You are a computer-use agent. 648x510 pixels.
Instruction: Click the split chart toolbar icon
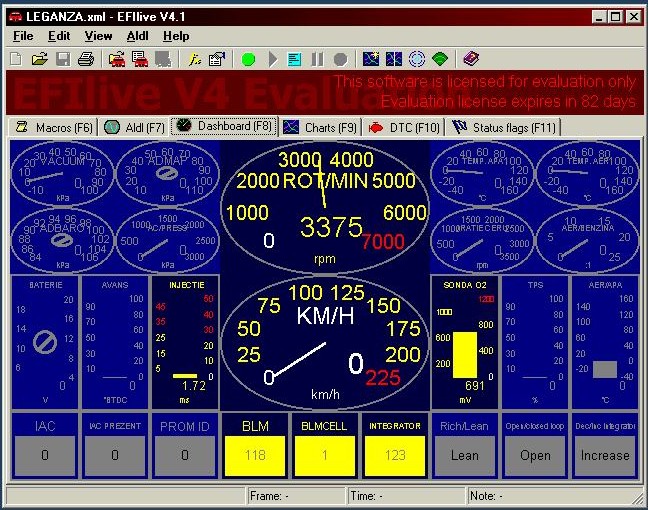tap(393, 59)
